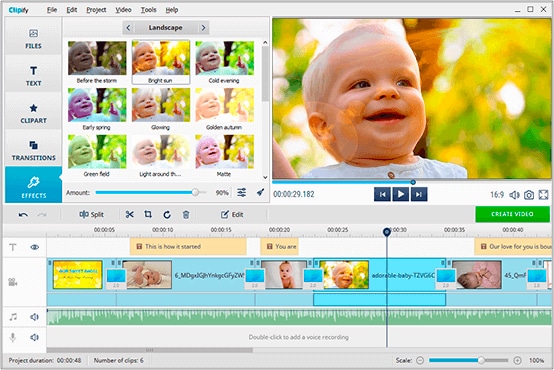Viewport: 554px width, 370px height.
Task: Apply the Matte effect
Action: (224, 155)
